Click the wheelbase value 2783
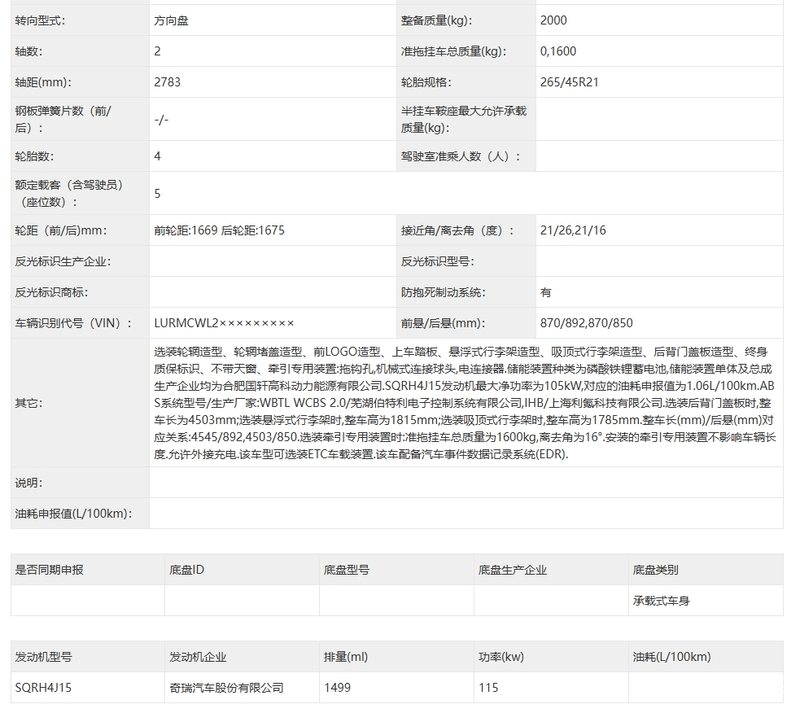Screen dimensions: 800x709 (168, 82)
